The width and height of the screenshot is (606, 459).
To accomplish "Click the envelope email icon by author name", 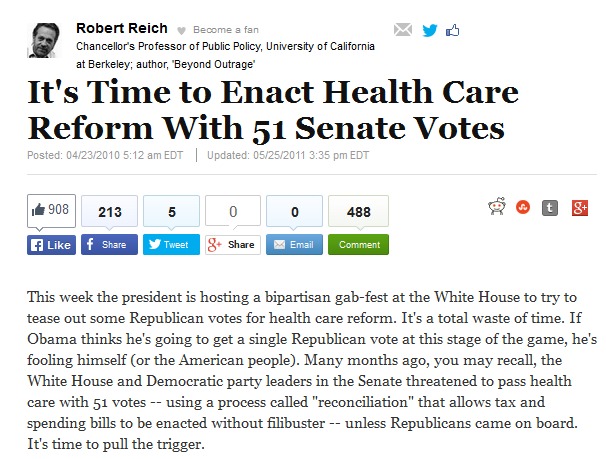I will click(x=403, y=29).
